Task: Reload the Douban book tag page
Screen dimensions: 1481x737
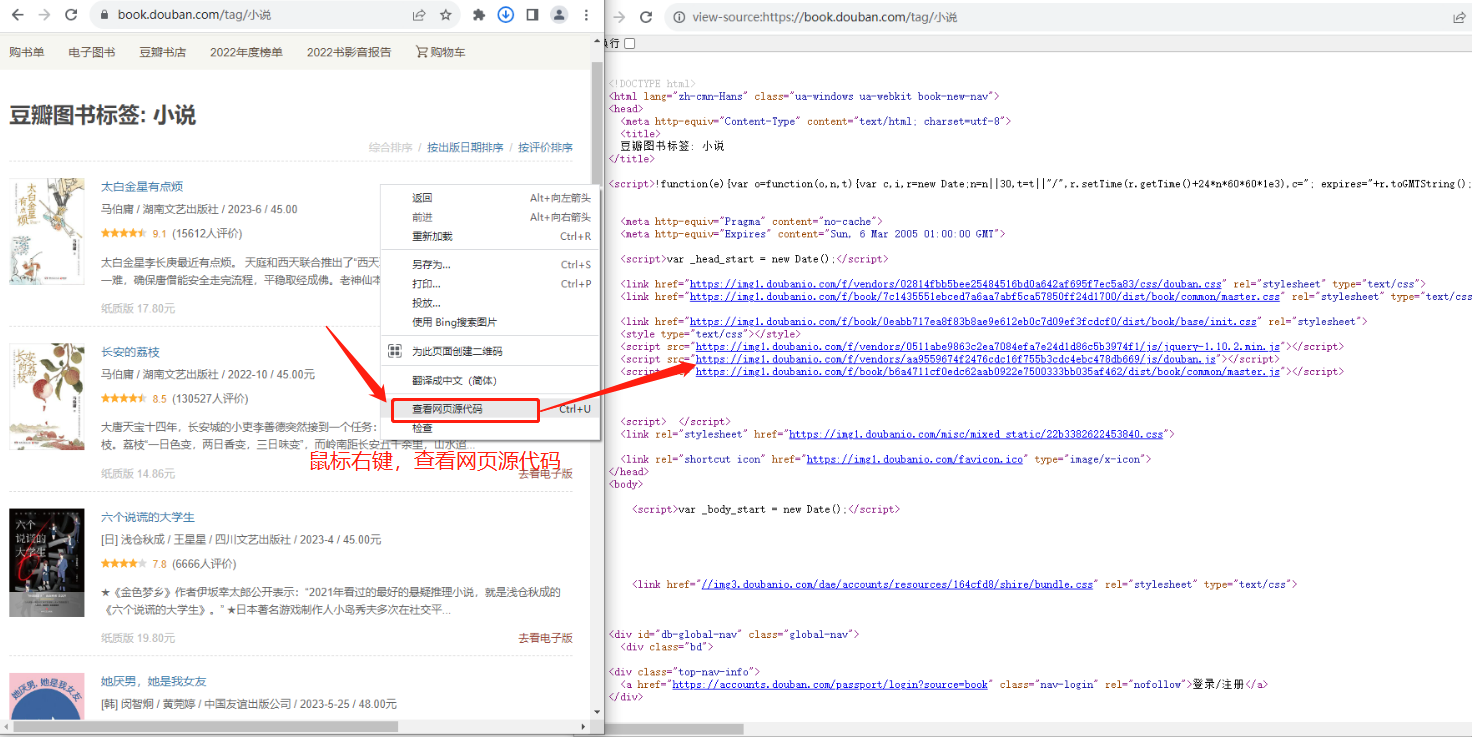Action: pos(71,15)
